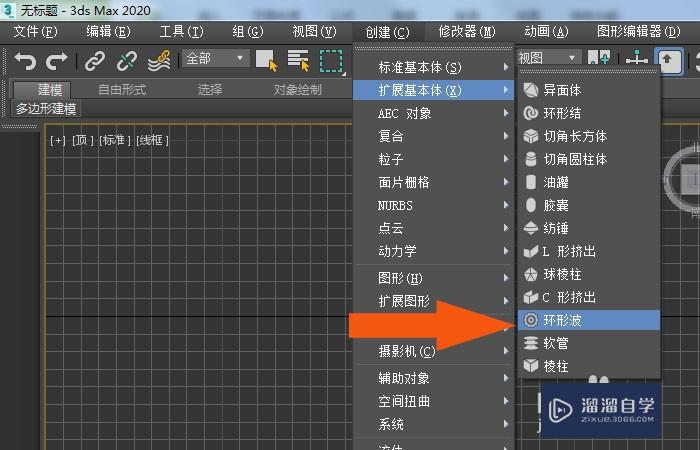Click the 球棱柱 gengon icon
Screen dimensions: 700x450
[x=531, y=274]
